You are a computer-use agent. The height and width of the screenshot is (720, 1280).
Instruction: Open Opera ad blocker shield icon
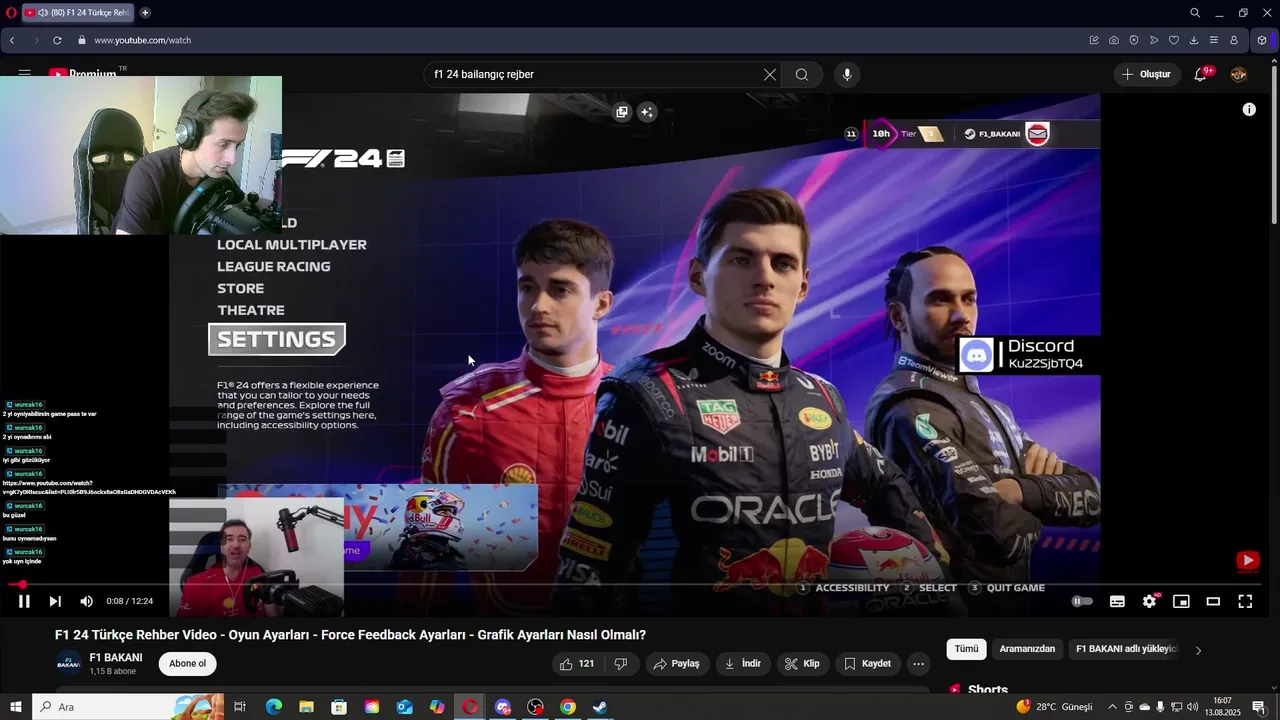[x=1134, y=40]
